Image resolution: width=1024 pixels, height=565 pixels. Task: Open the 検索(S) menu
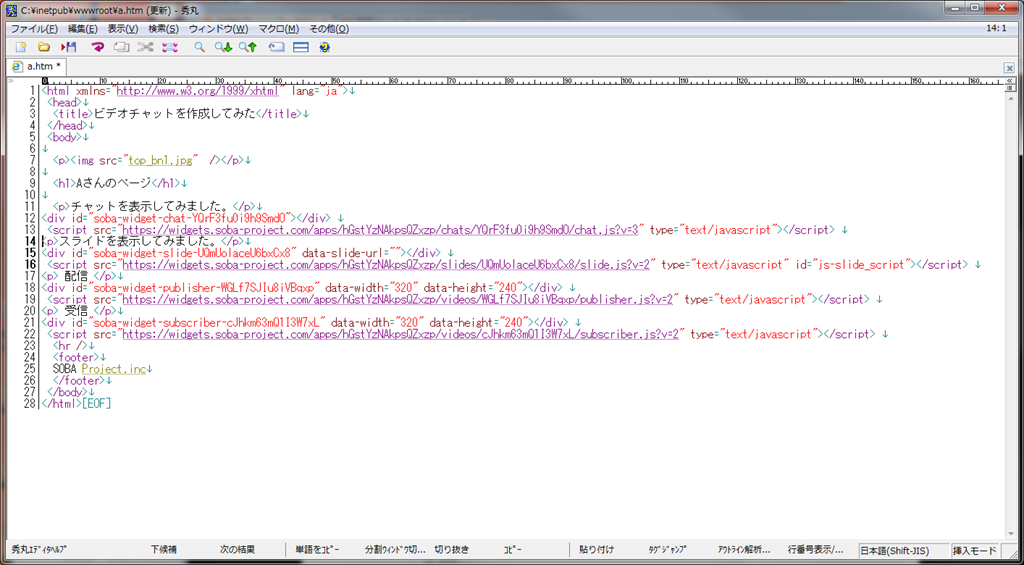(x=163, y=29)
